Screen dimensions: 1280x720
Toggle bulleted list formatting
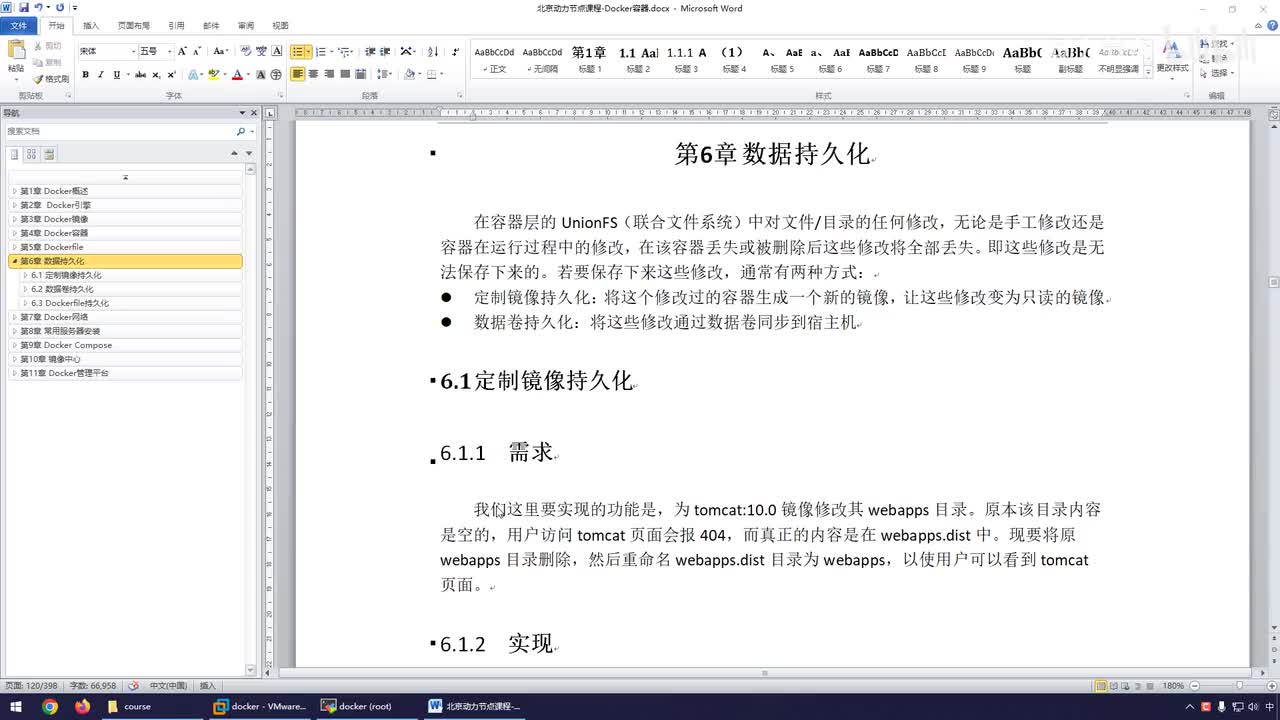[x=298, y=51]
